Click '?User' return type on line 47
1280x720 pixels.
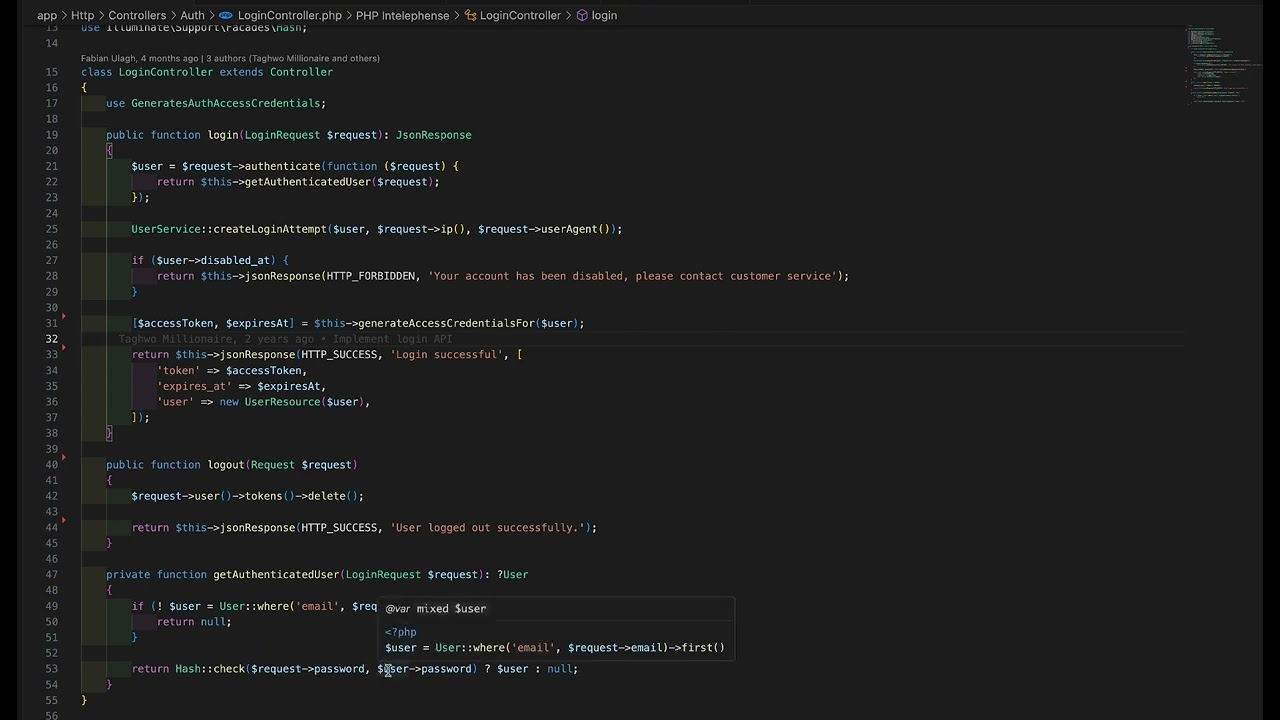click(512, 575)
